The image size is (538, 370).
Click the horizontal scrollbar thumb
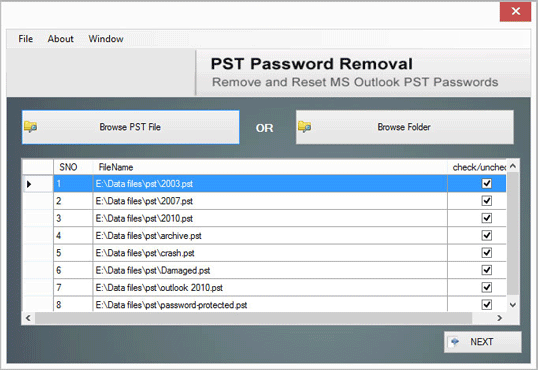click(253, 318)
